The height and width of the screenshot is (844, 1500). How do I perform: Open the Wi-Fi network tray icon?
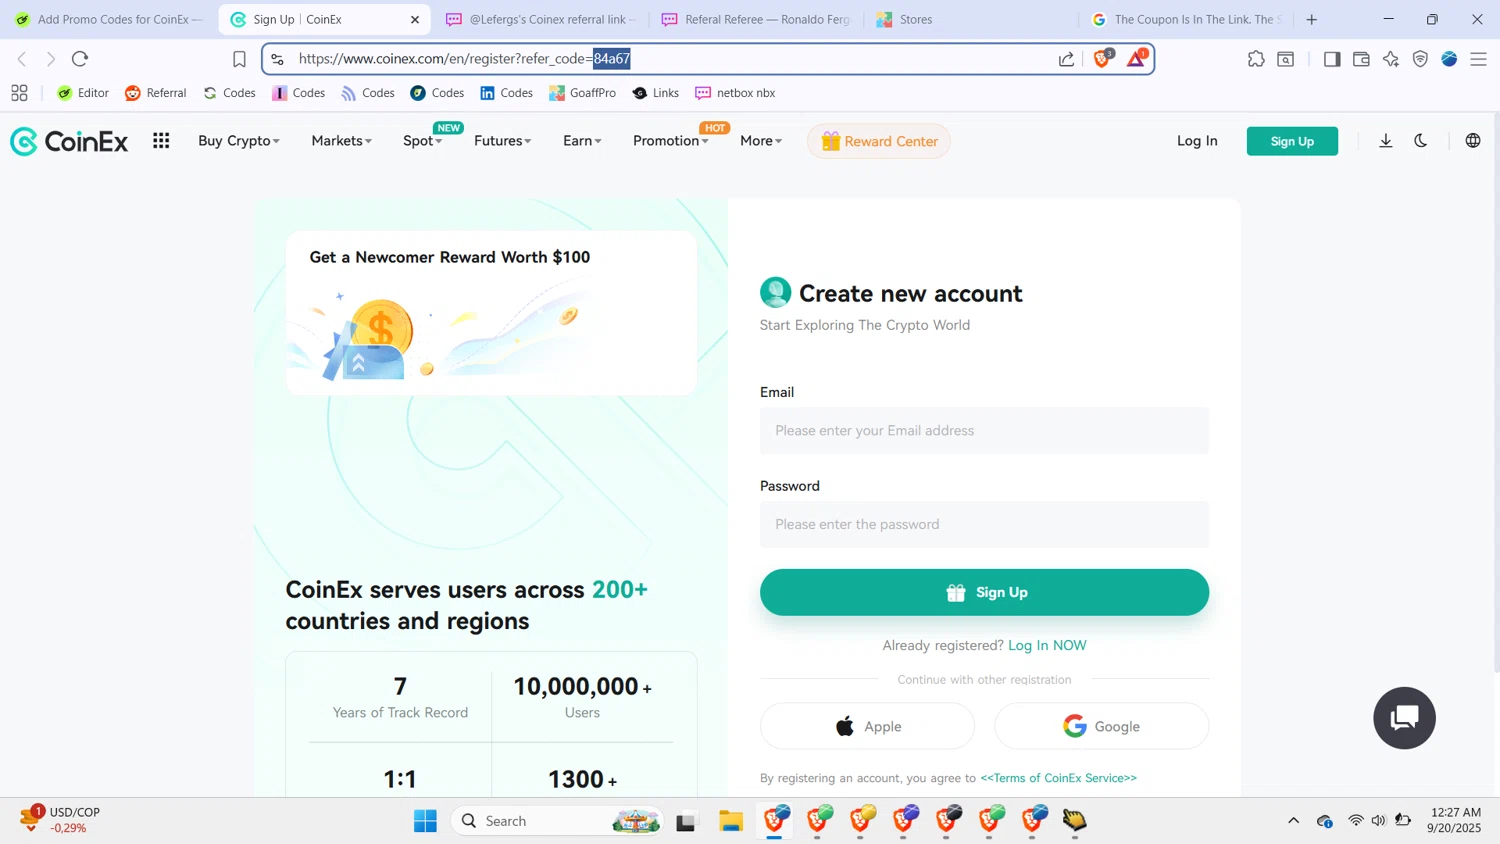click(1356, 821)
